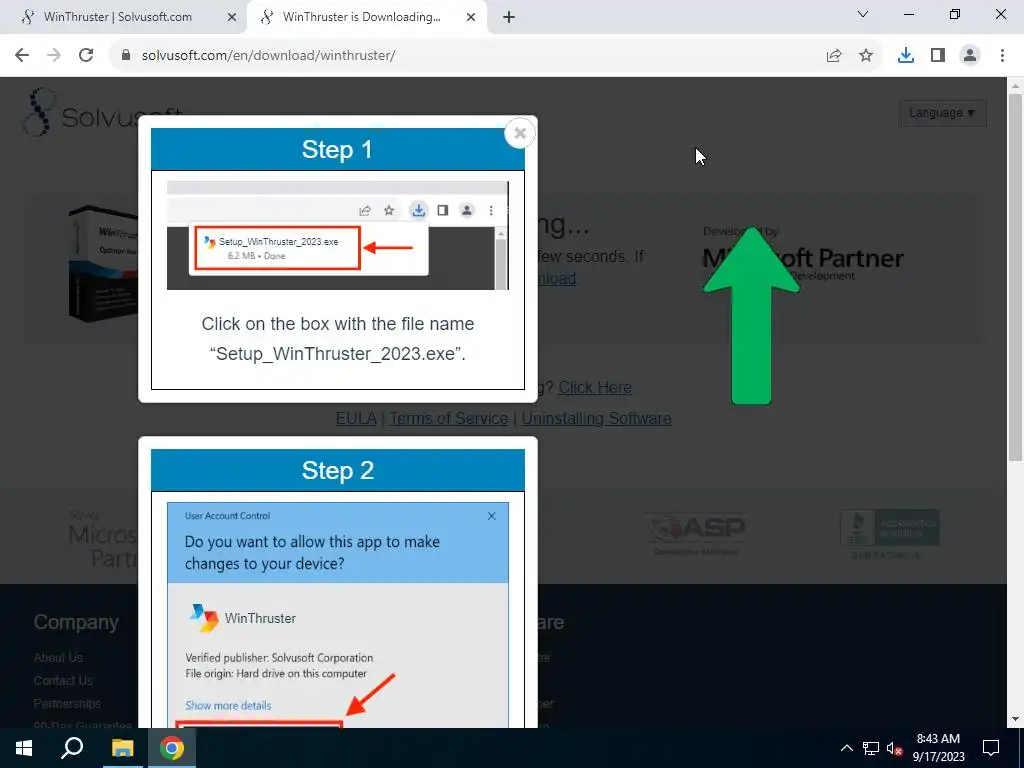Open the clock showing 8:43 AM
The image size is (1024, 768).
[x=938, y=748]
